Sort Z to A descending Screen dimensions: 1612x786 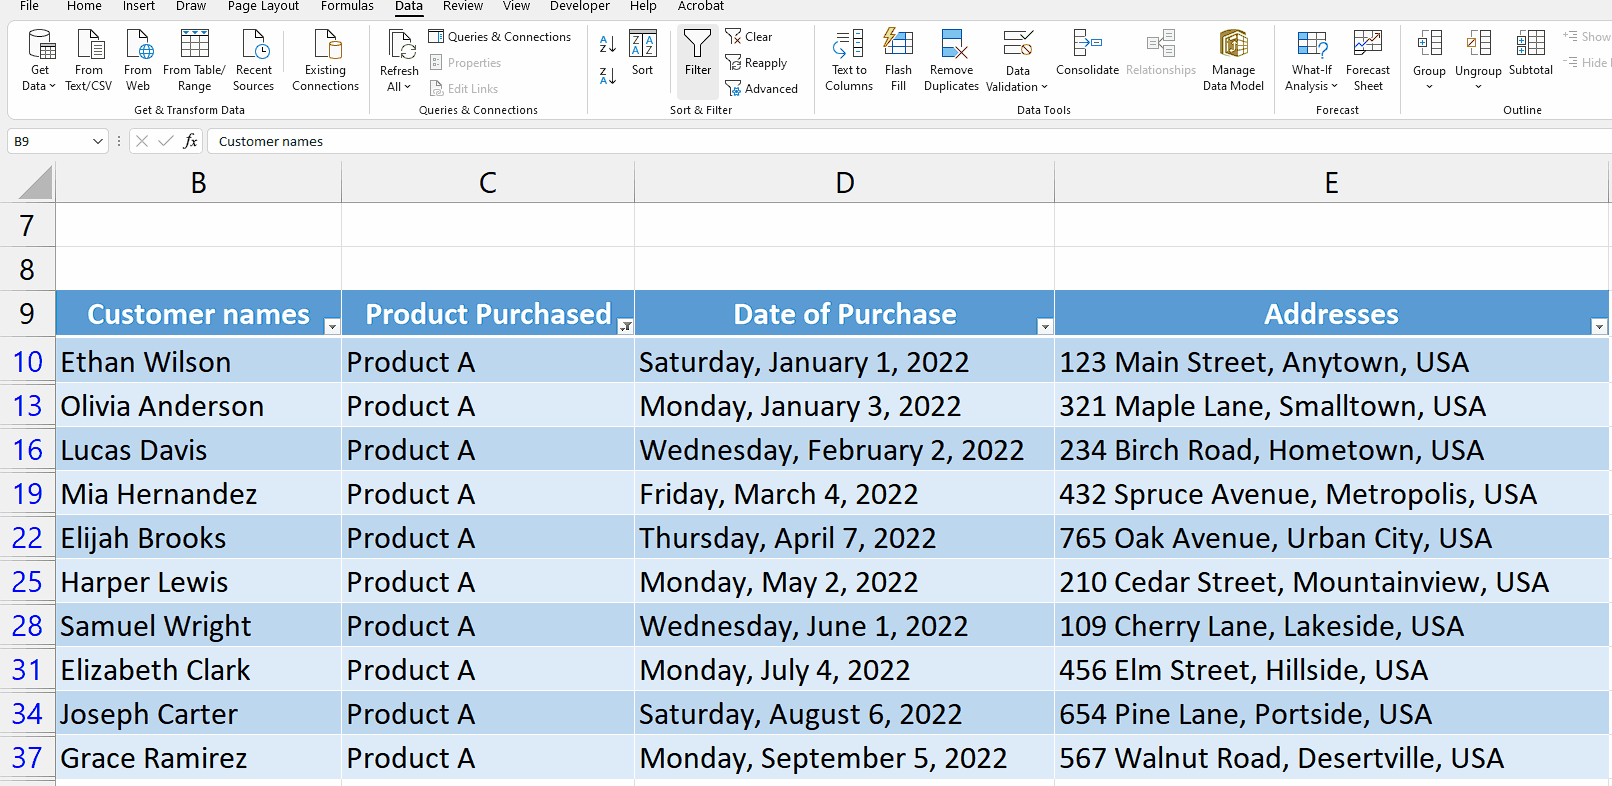[x=607, y=75]
